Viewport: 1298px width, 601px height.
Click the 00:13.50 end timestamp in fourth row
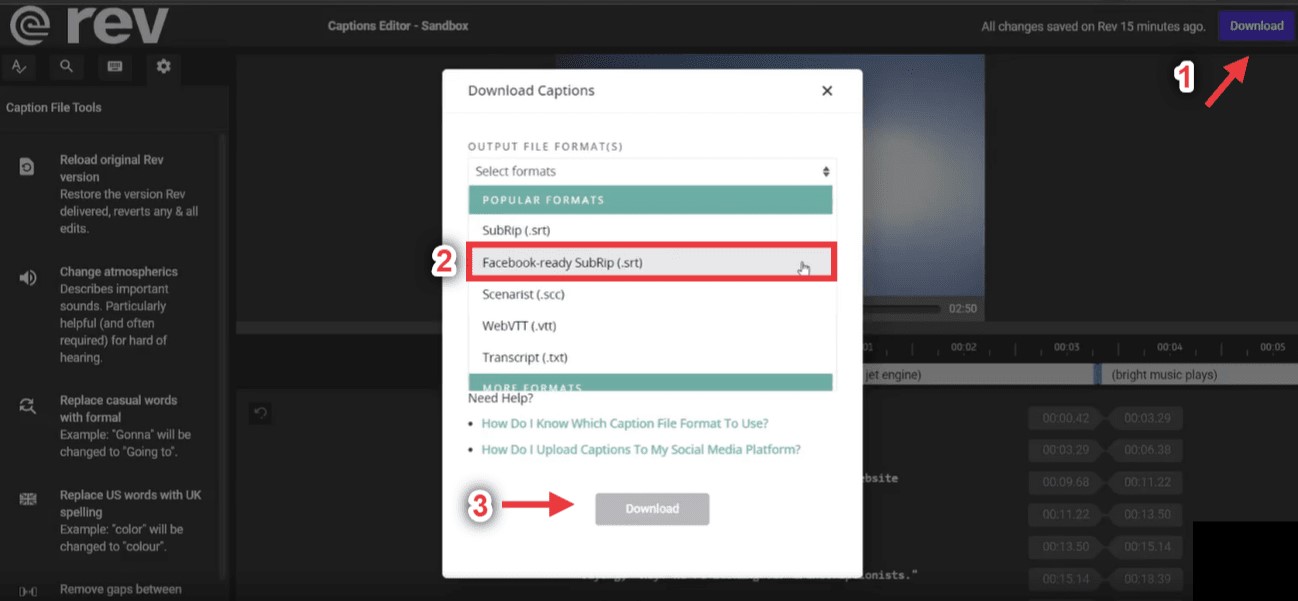tap(1147, 515)
